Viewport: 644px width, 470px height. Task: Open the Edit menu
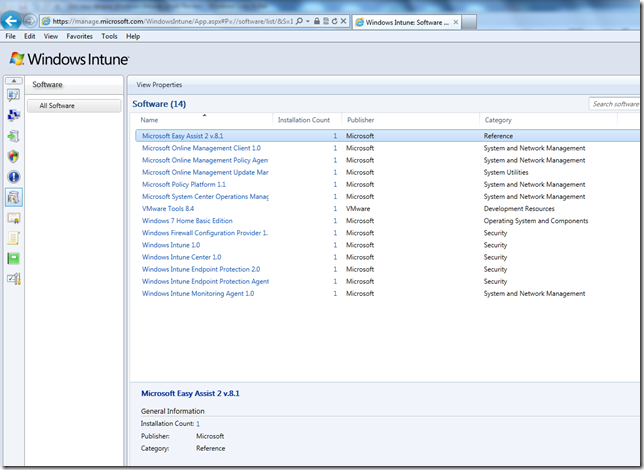pos(30,36)
